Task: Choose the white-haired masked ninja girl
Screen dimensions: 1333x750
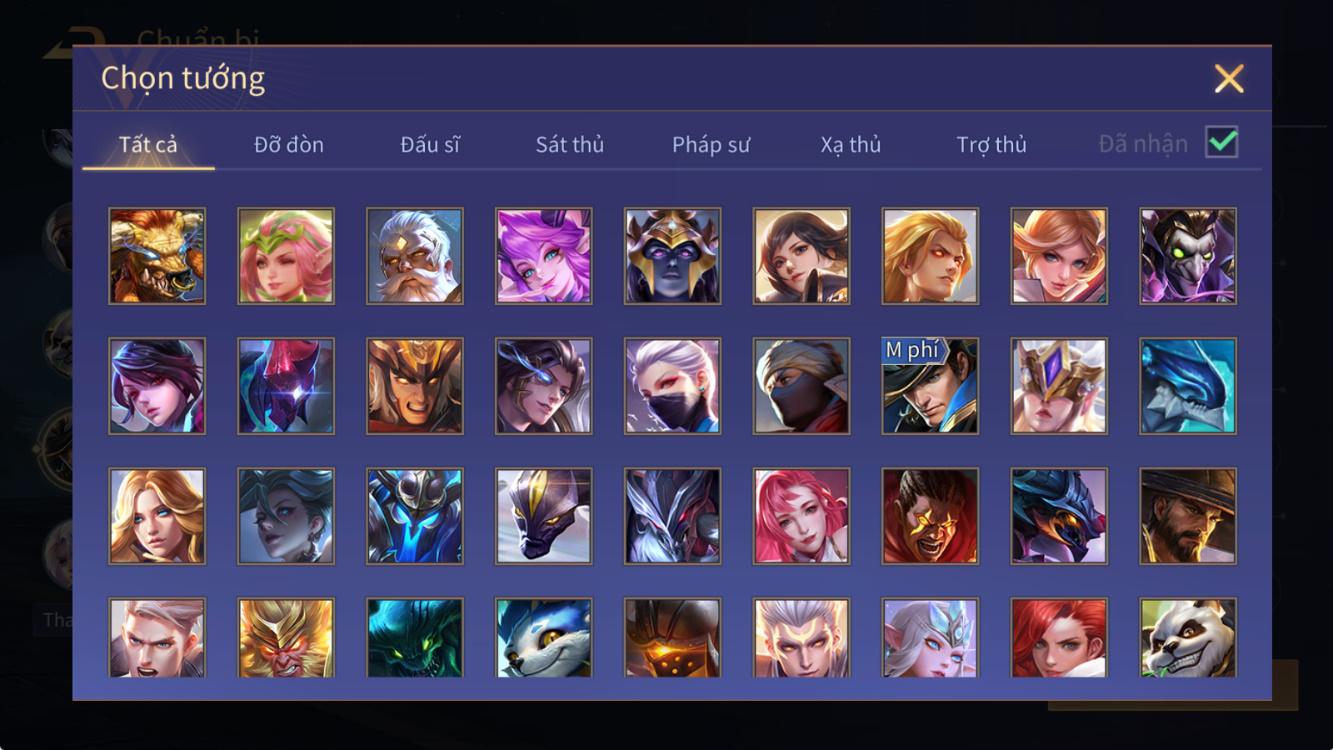Action: coord(673,386)
